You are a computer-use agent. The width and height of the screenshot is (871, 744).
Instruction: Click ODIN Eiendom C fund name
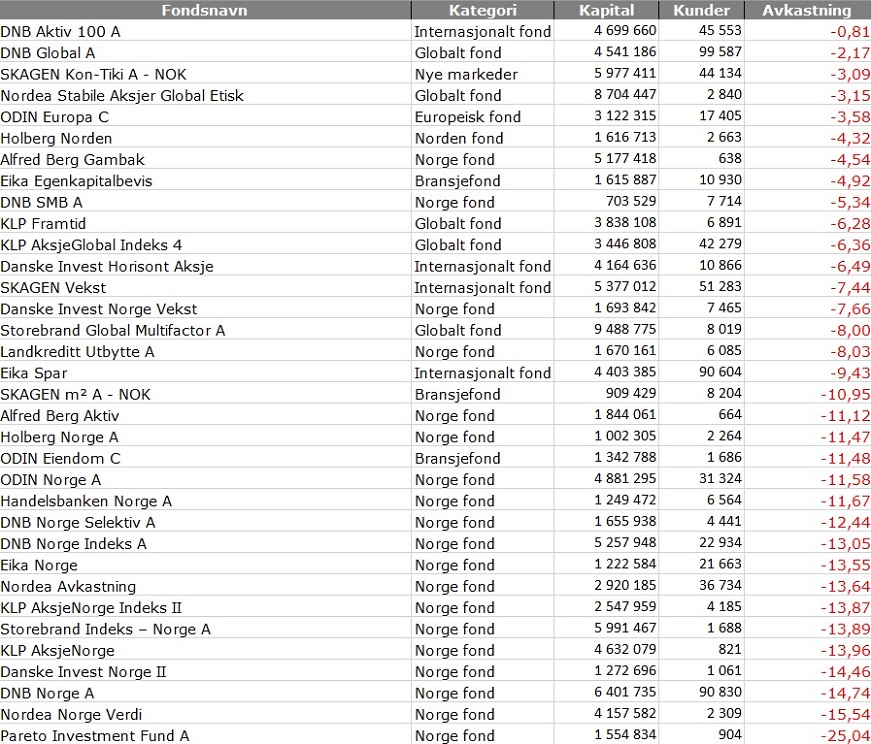point(61,458)
